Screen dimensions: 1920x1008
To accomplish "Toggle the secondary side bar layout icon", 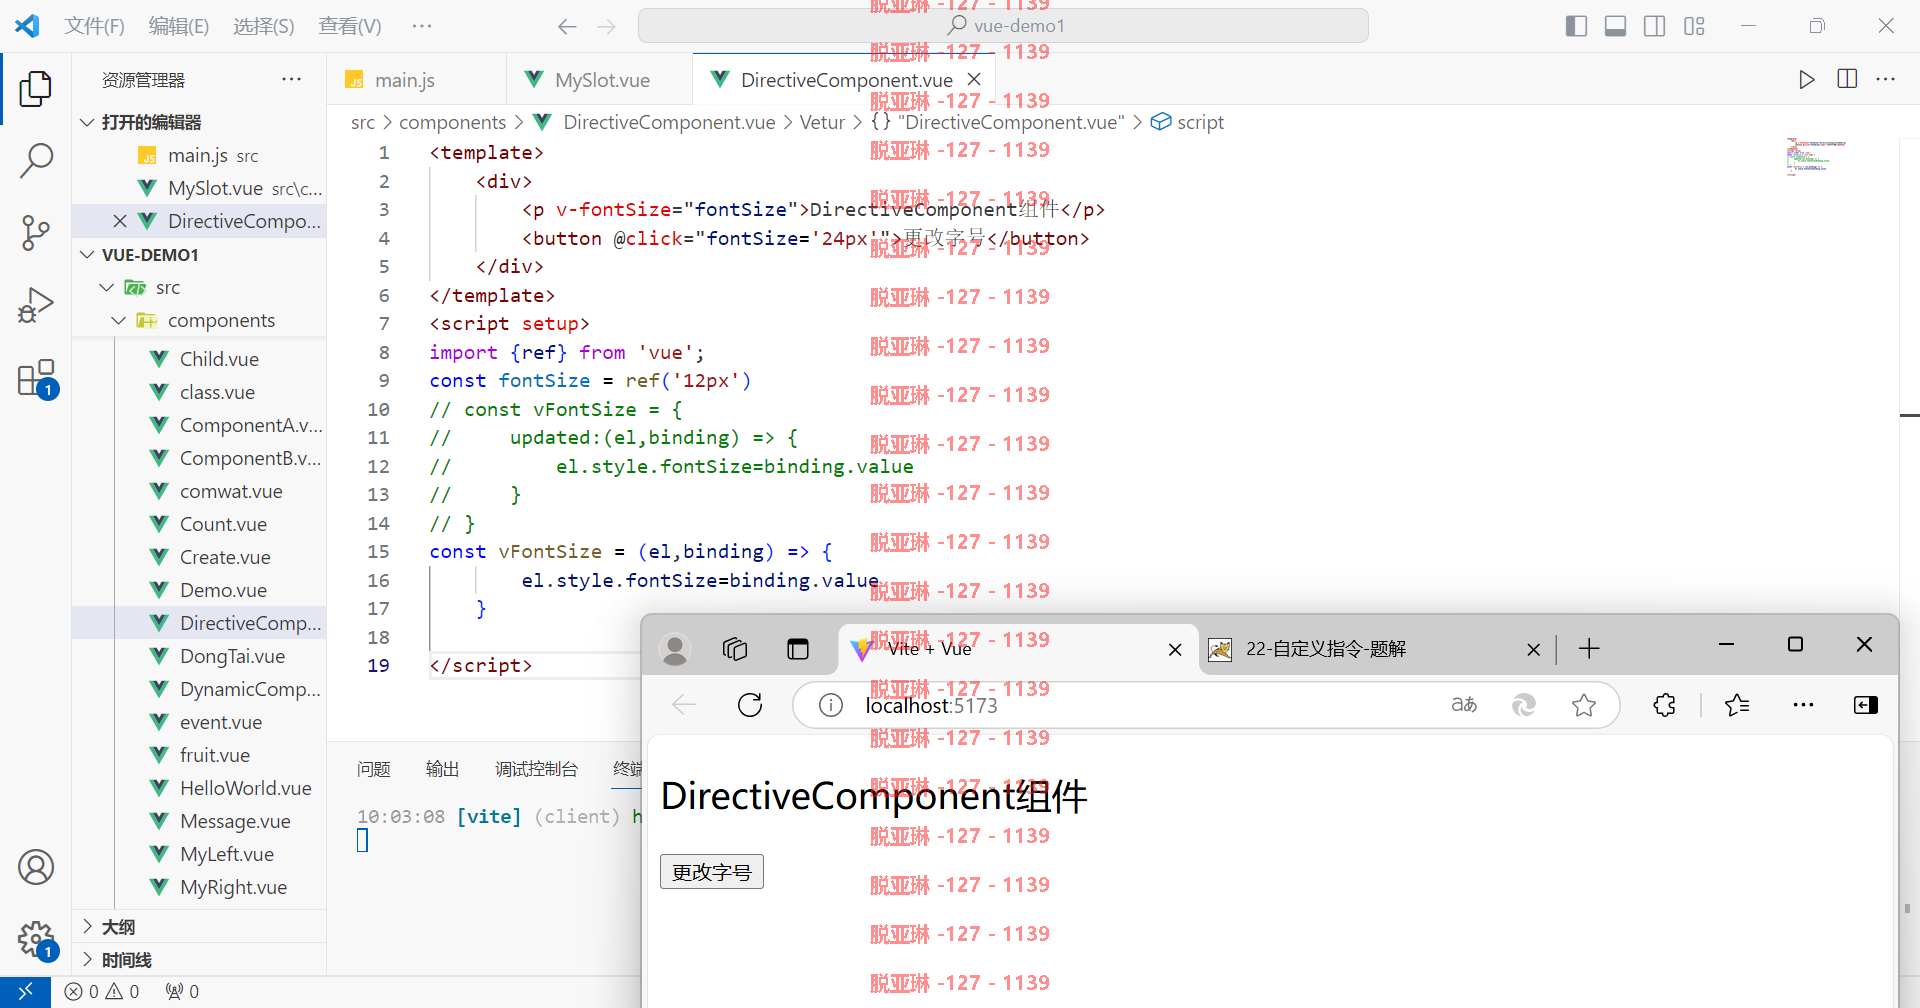I will (x=1655, y=26).
